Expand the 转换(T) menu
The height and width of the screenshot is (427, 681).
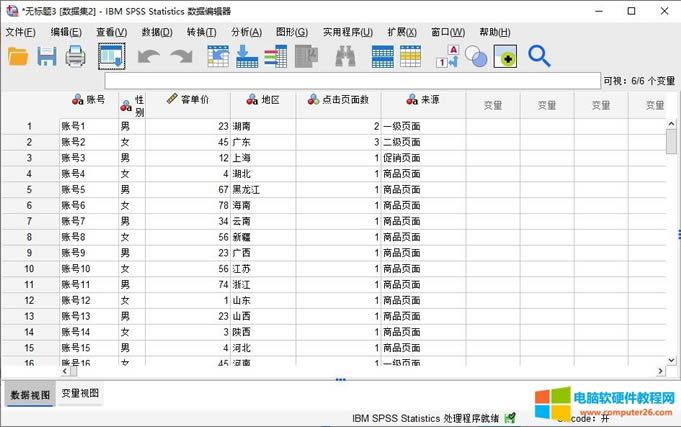coord(201,32)
